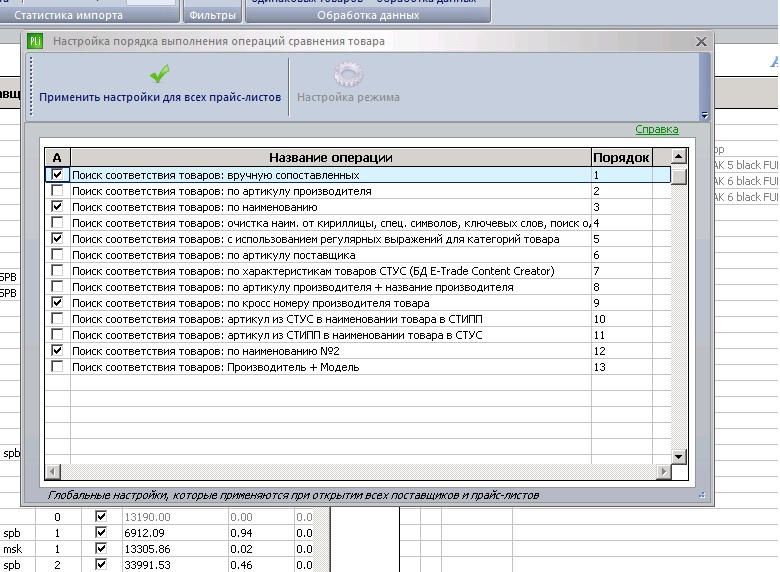The width and height of the screenshot is (780, 572).
Task: Close the operation order settings dialog
Action: [x=701, y=41]
